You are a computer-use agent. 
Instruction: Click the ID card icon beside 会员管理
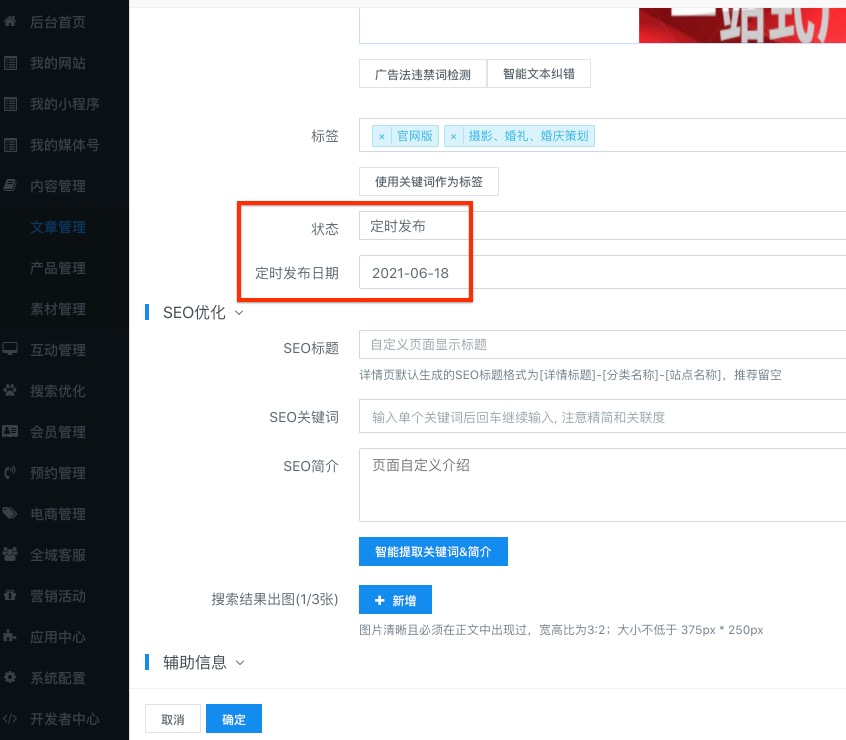point(11,432)
